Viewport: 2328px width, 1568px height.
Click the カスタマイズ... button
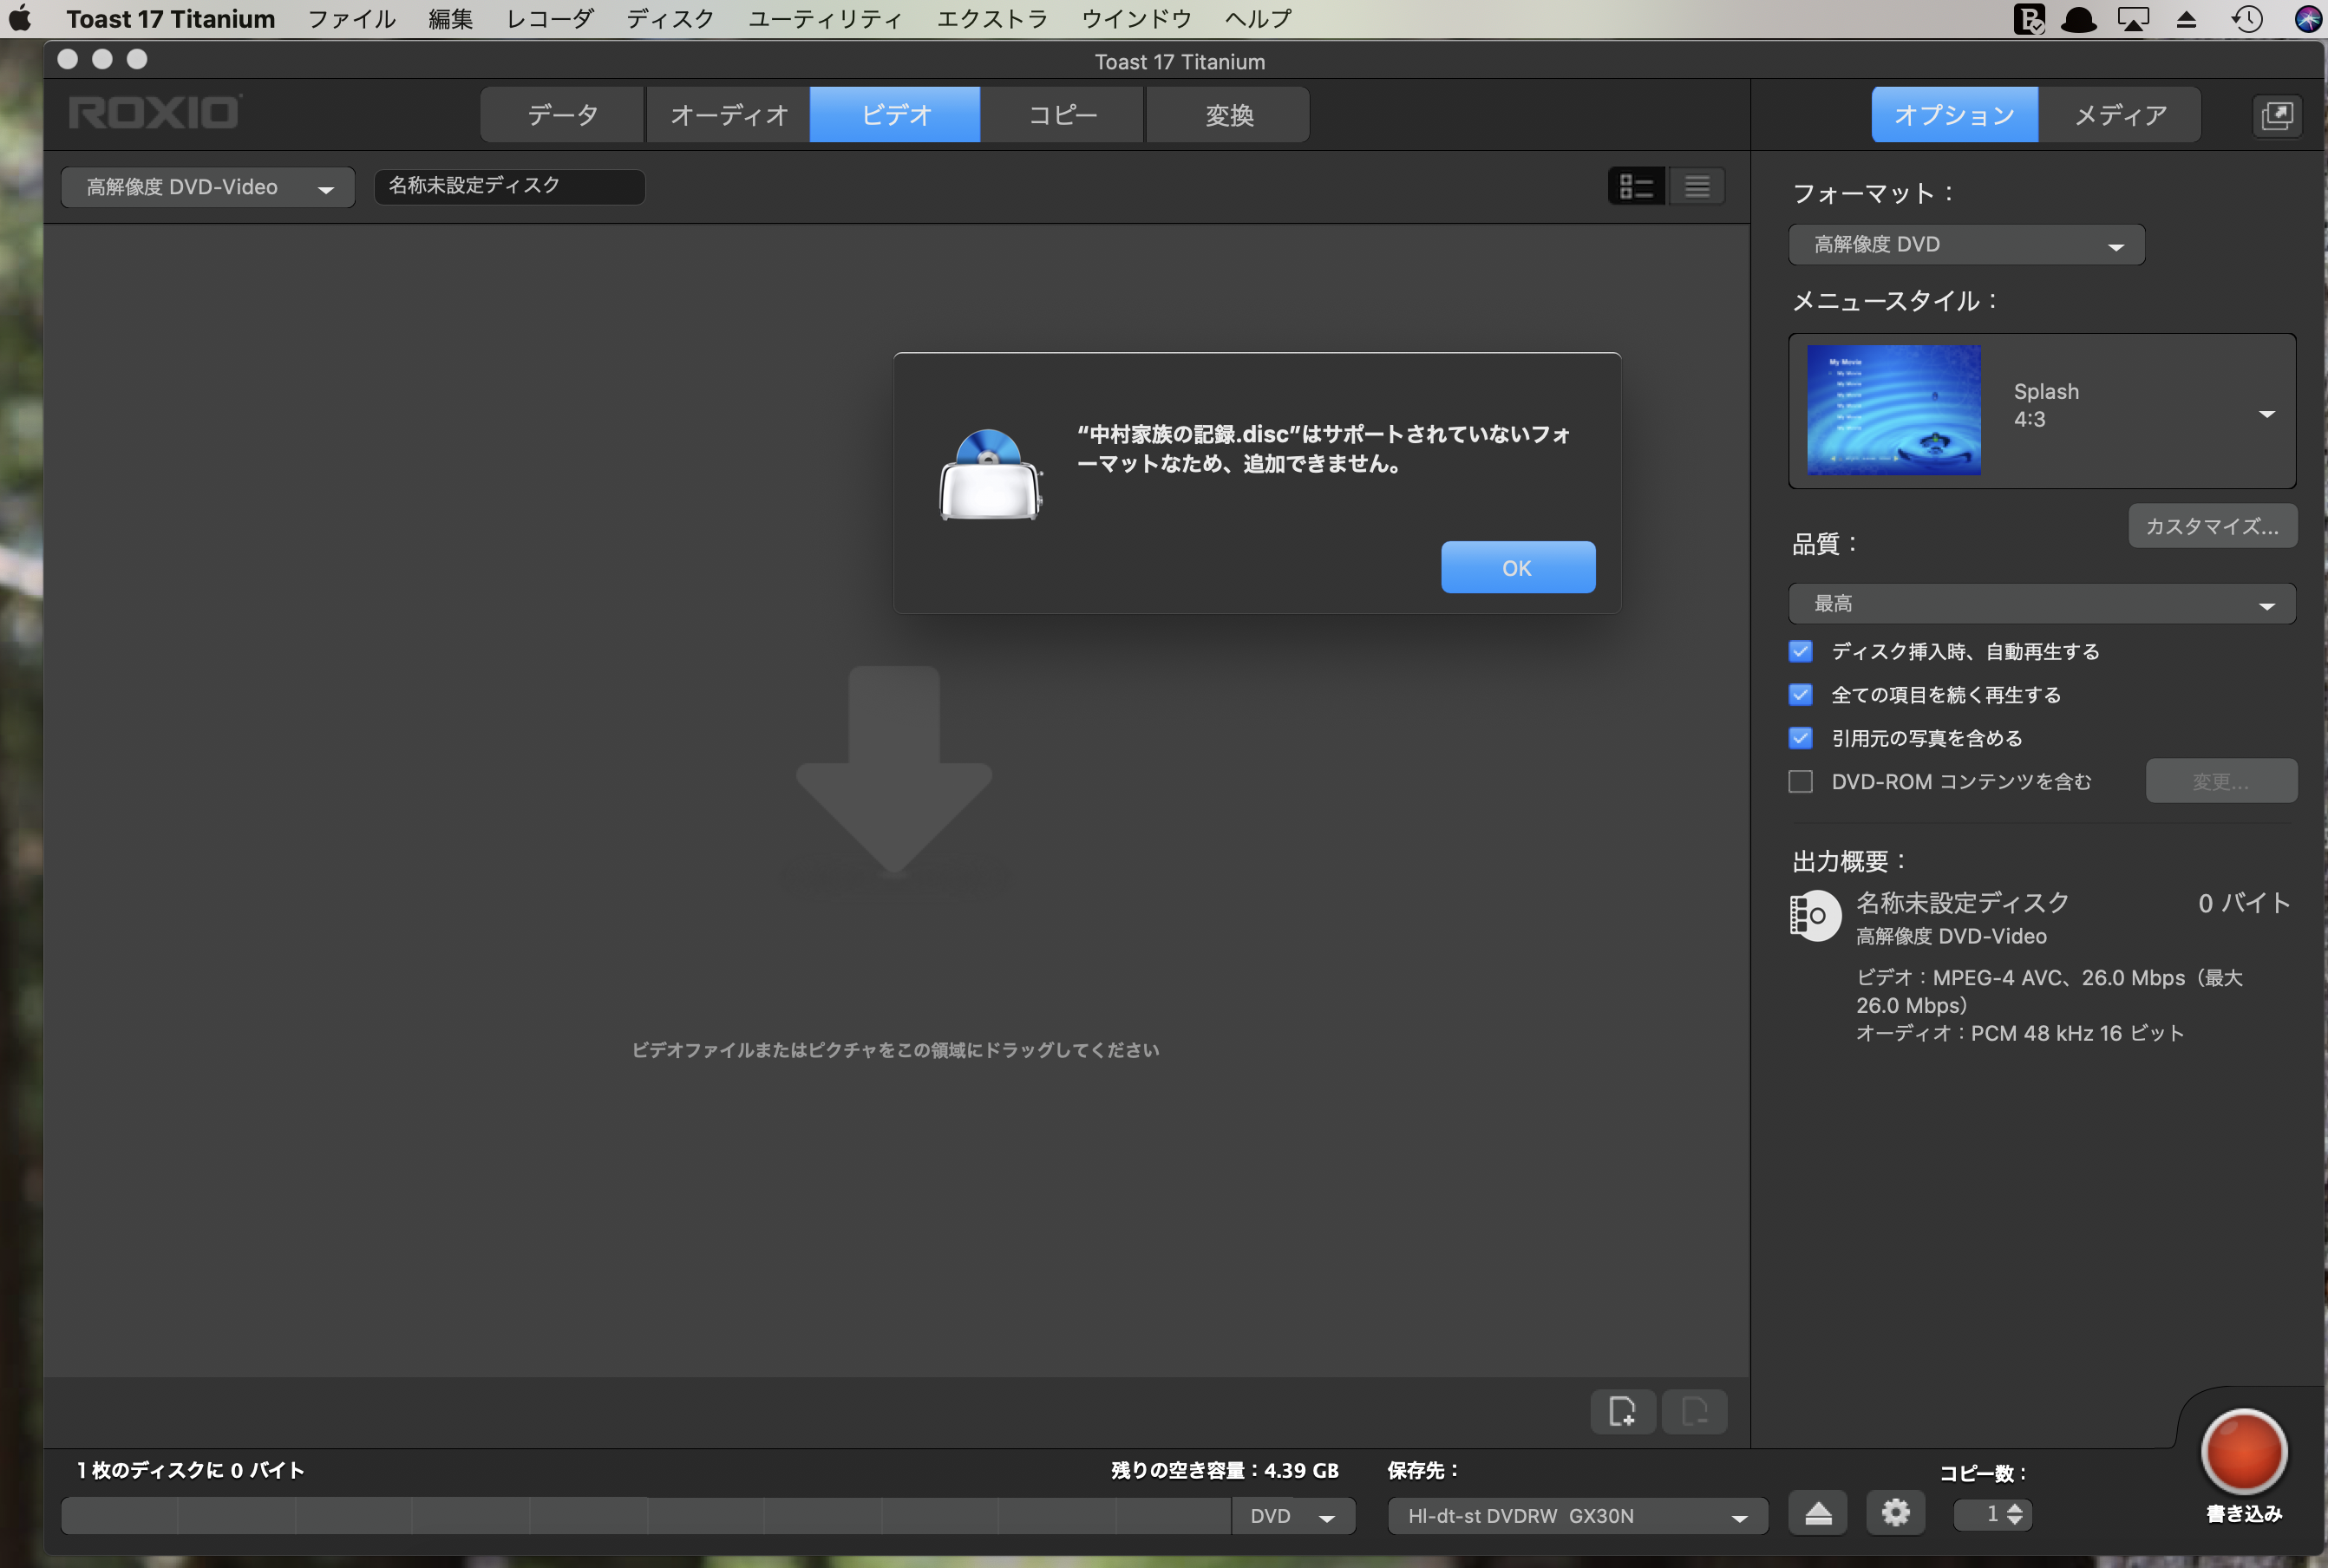[x=2212, y=526]
